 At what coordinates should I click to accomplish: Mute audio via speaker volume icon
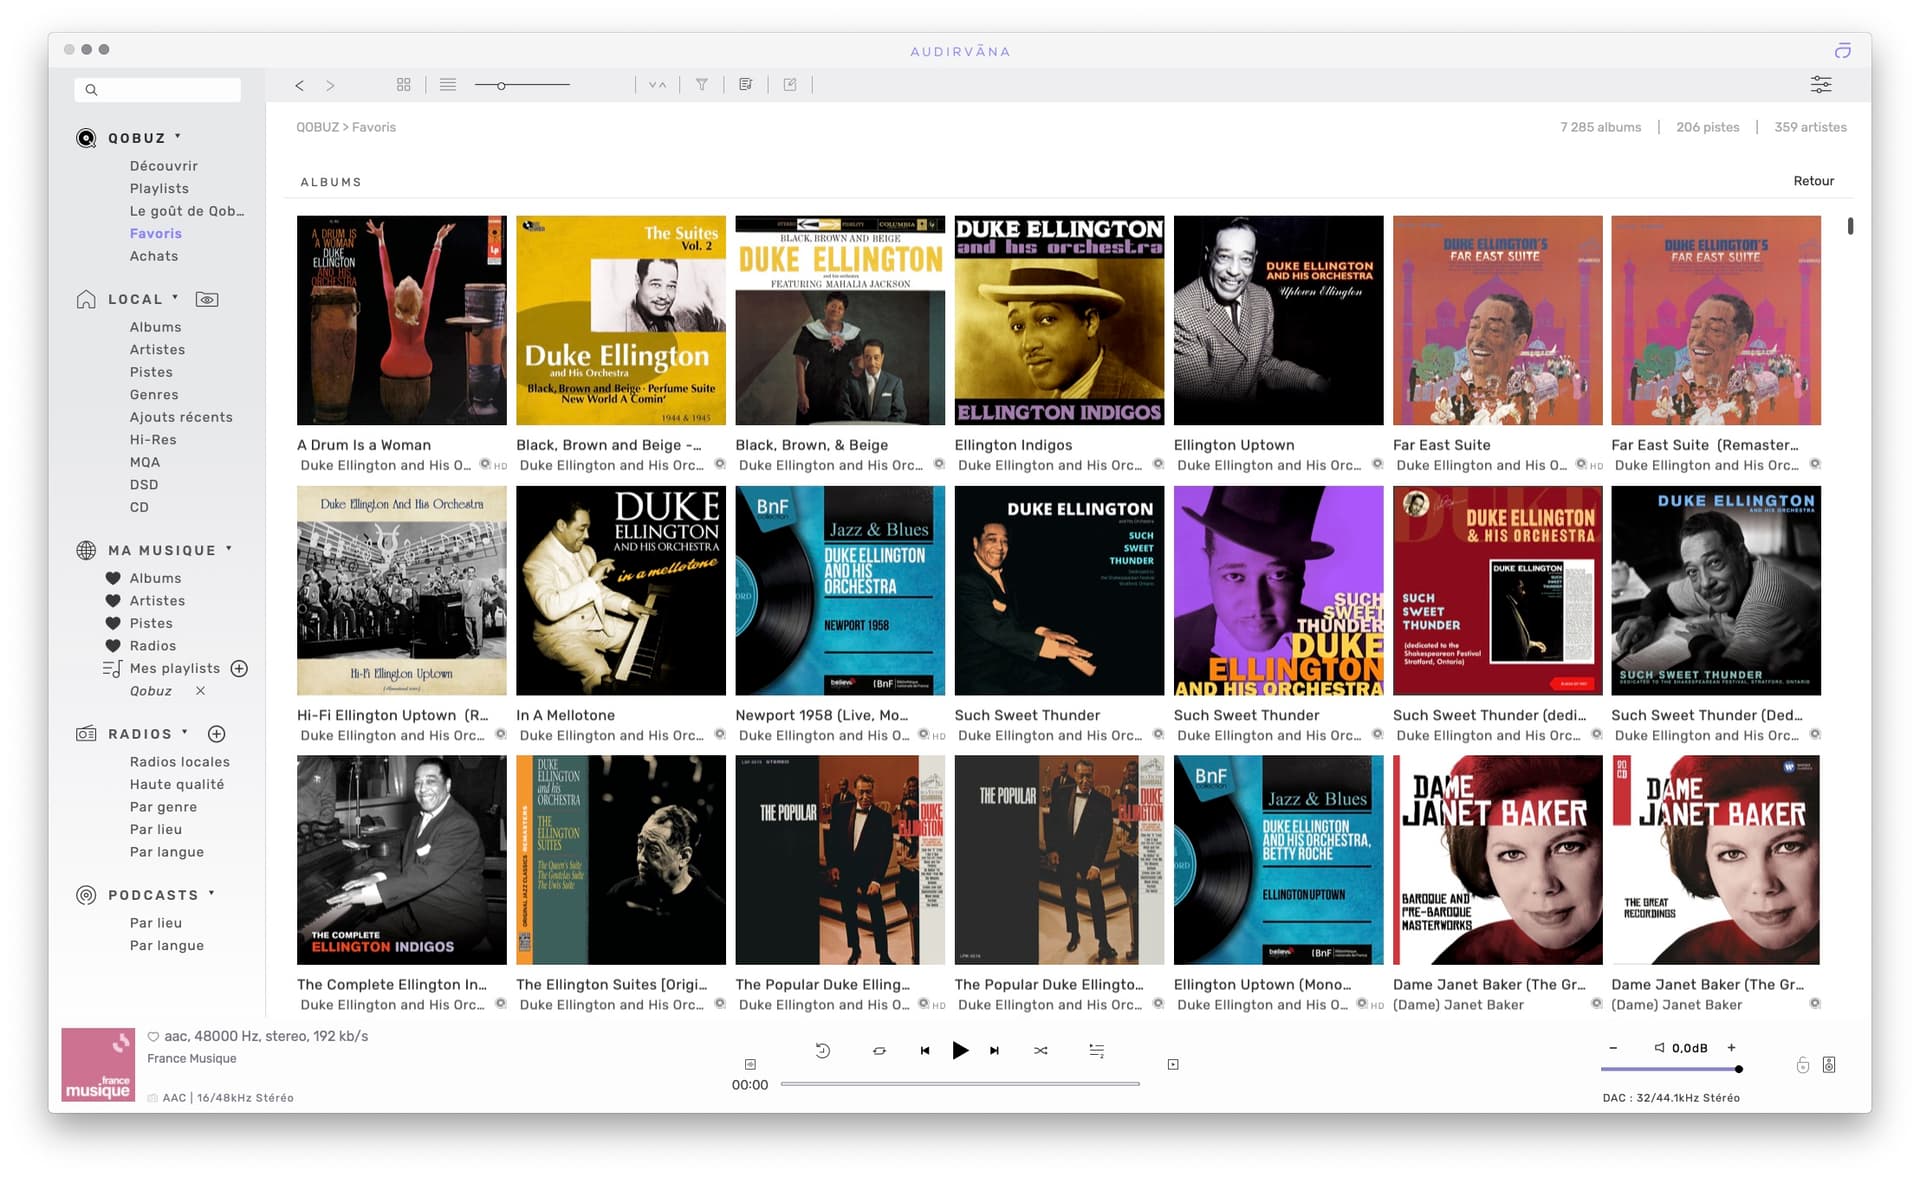[1659, 1048]
